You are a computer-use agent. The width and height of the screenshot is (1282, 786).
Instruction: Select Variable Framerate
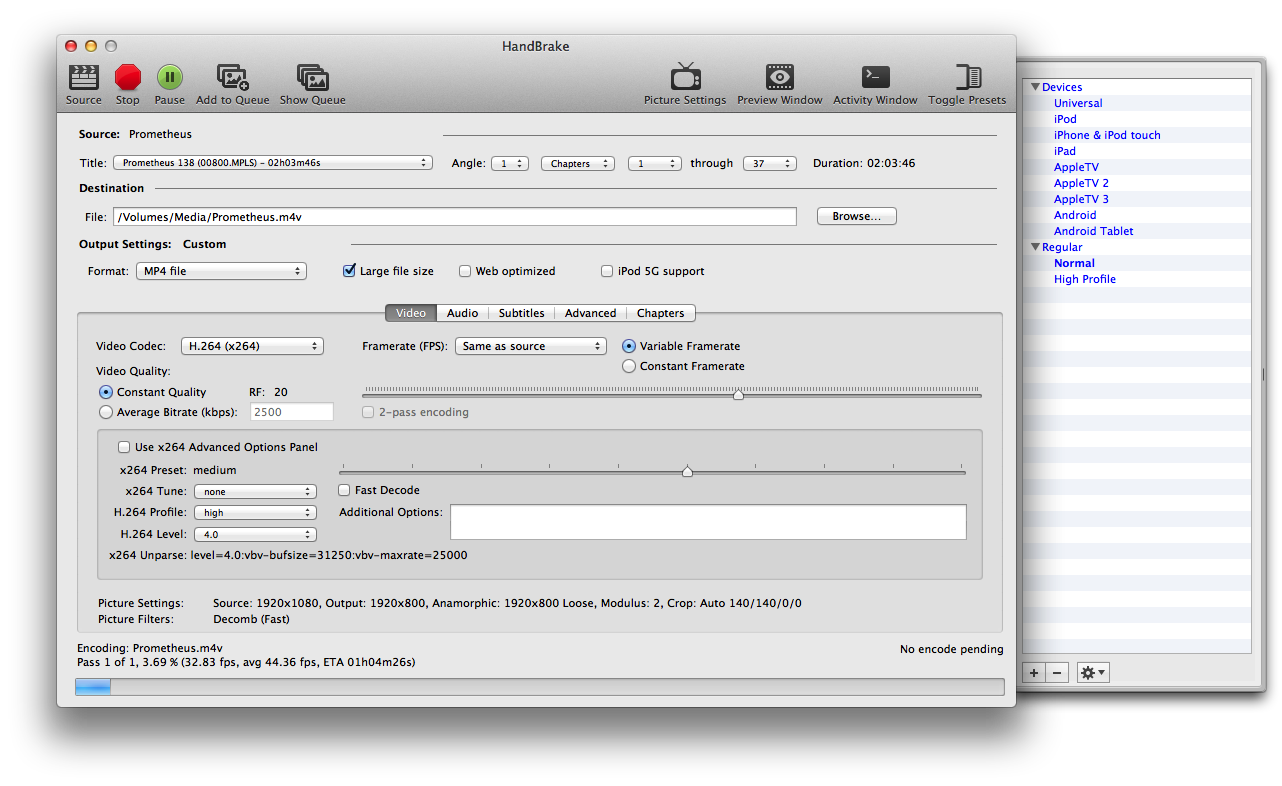629,346
